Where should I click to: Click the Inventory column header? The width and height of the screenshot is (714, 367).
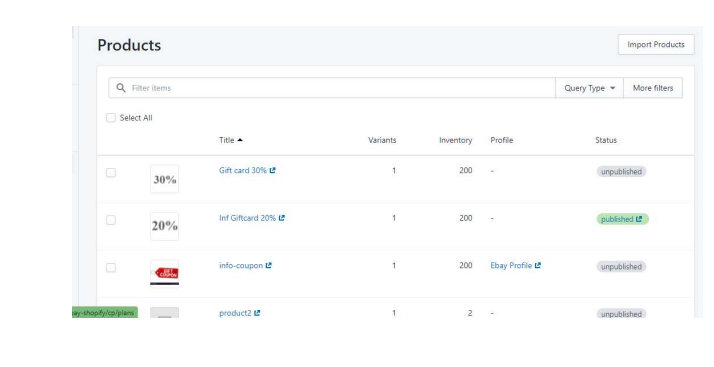coord(455,140)
